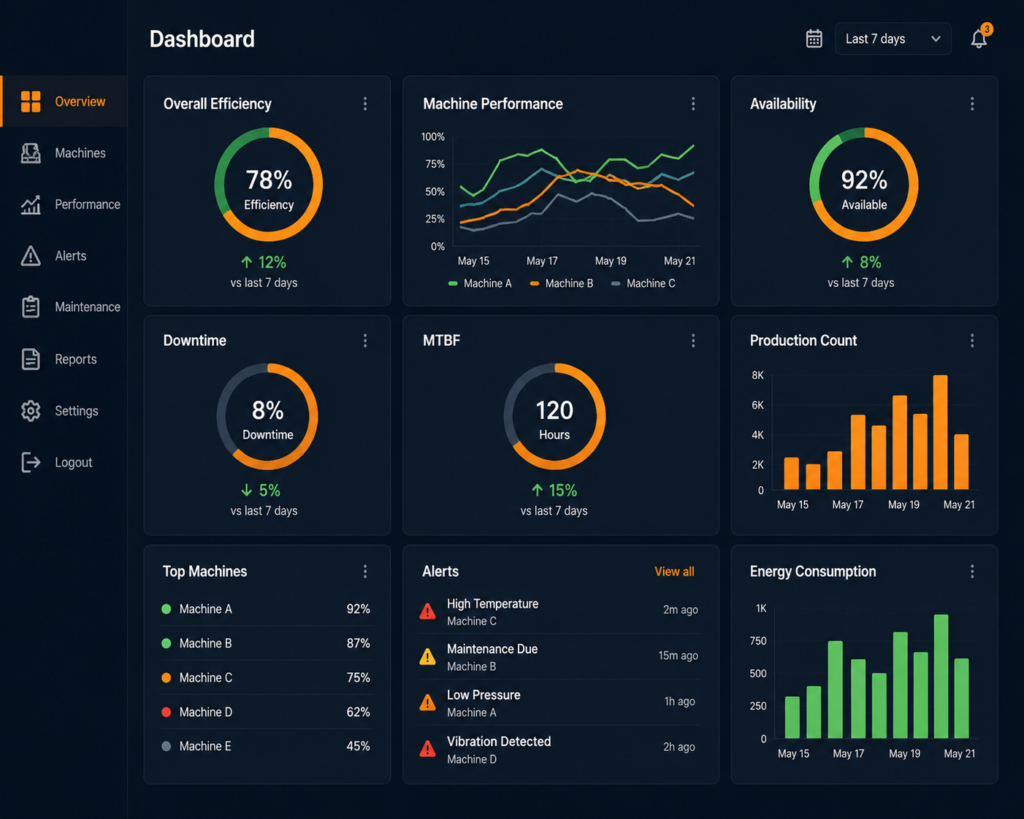Open the High Temperature alert entry
1024x819 pixels.
point(558,612)
